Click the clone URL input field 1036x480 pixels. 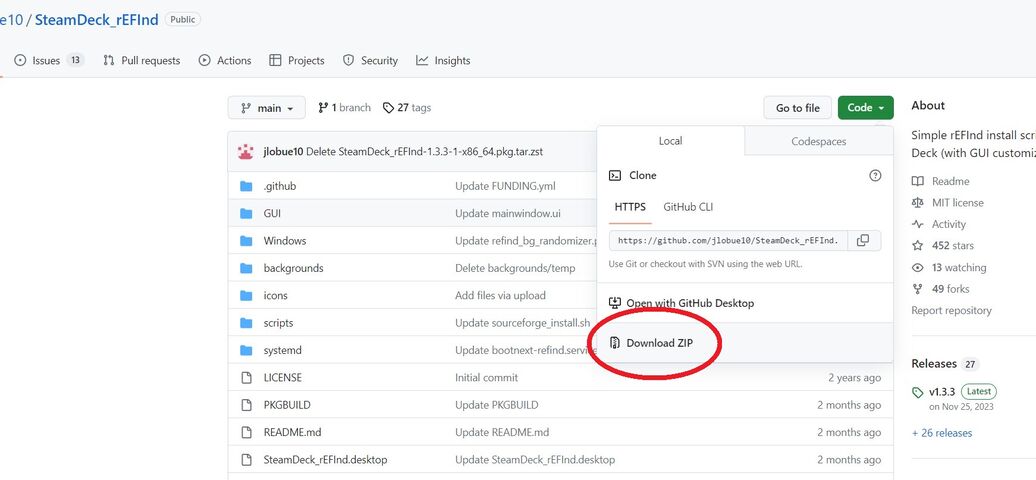(x=728, y=241)
